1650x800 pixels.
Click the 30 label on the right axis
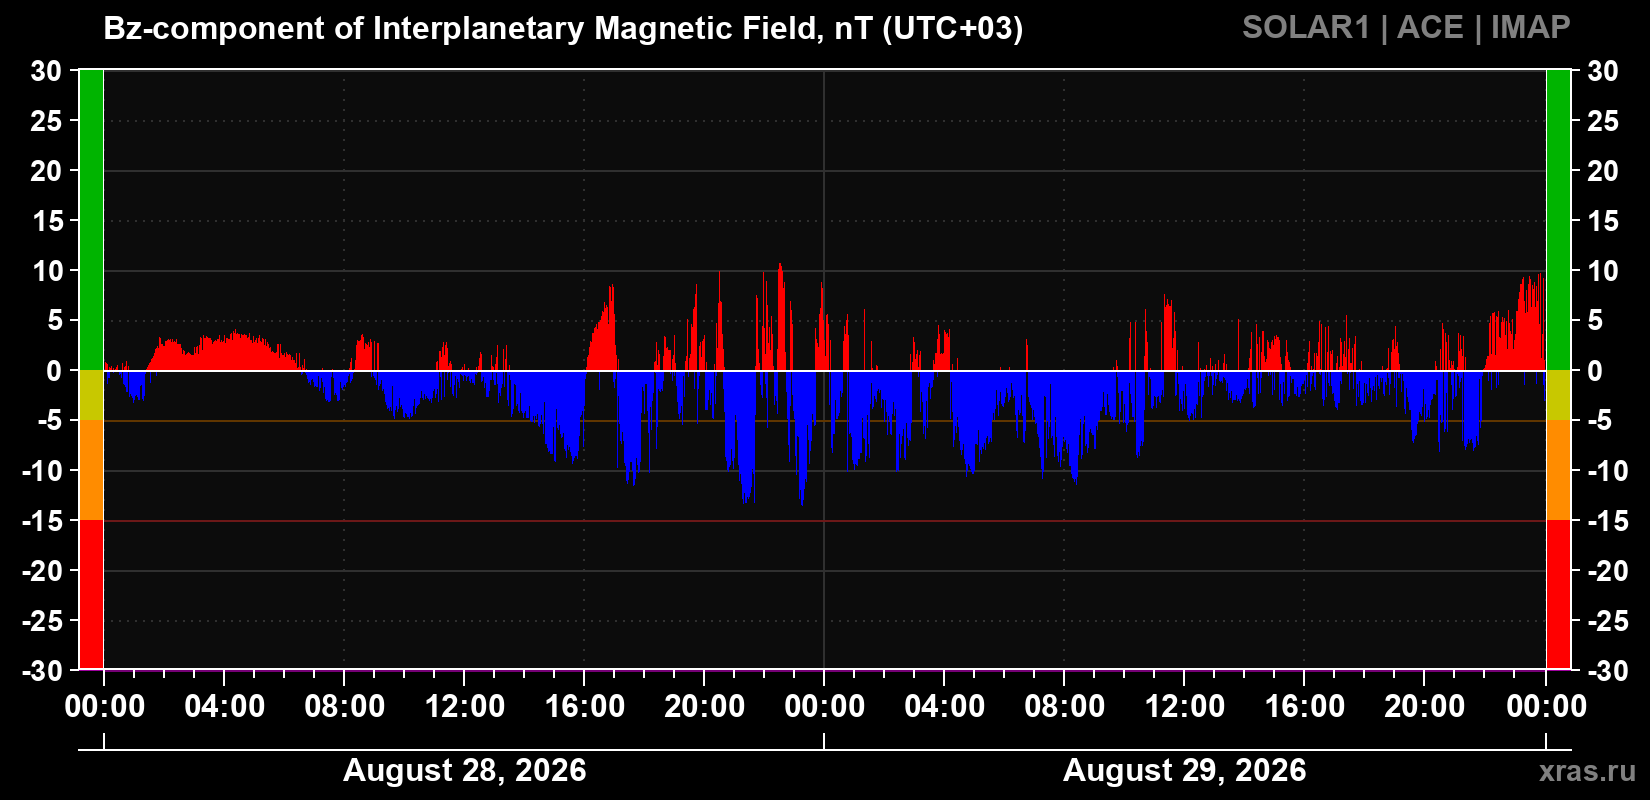pyautogui.click(x=1603, y=71)
